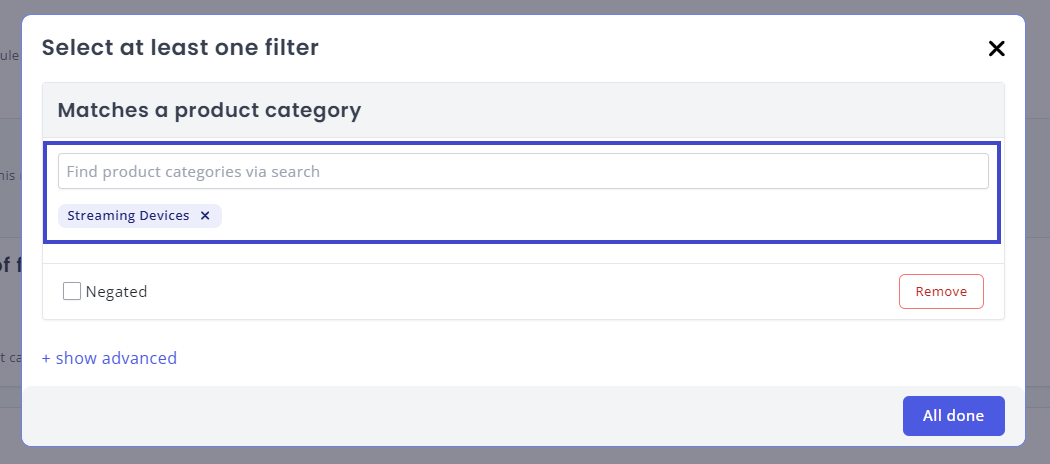This screenshot has height=464, width=1050.
Task: Confirm filters with All done
Action: click(x=953, y=416)
